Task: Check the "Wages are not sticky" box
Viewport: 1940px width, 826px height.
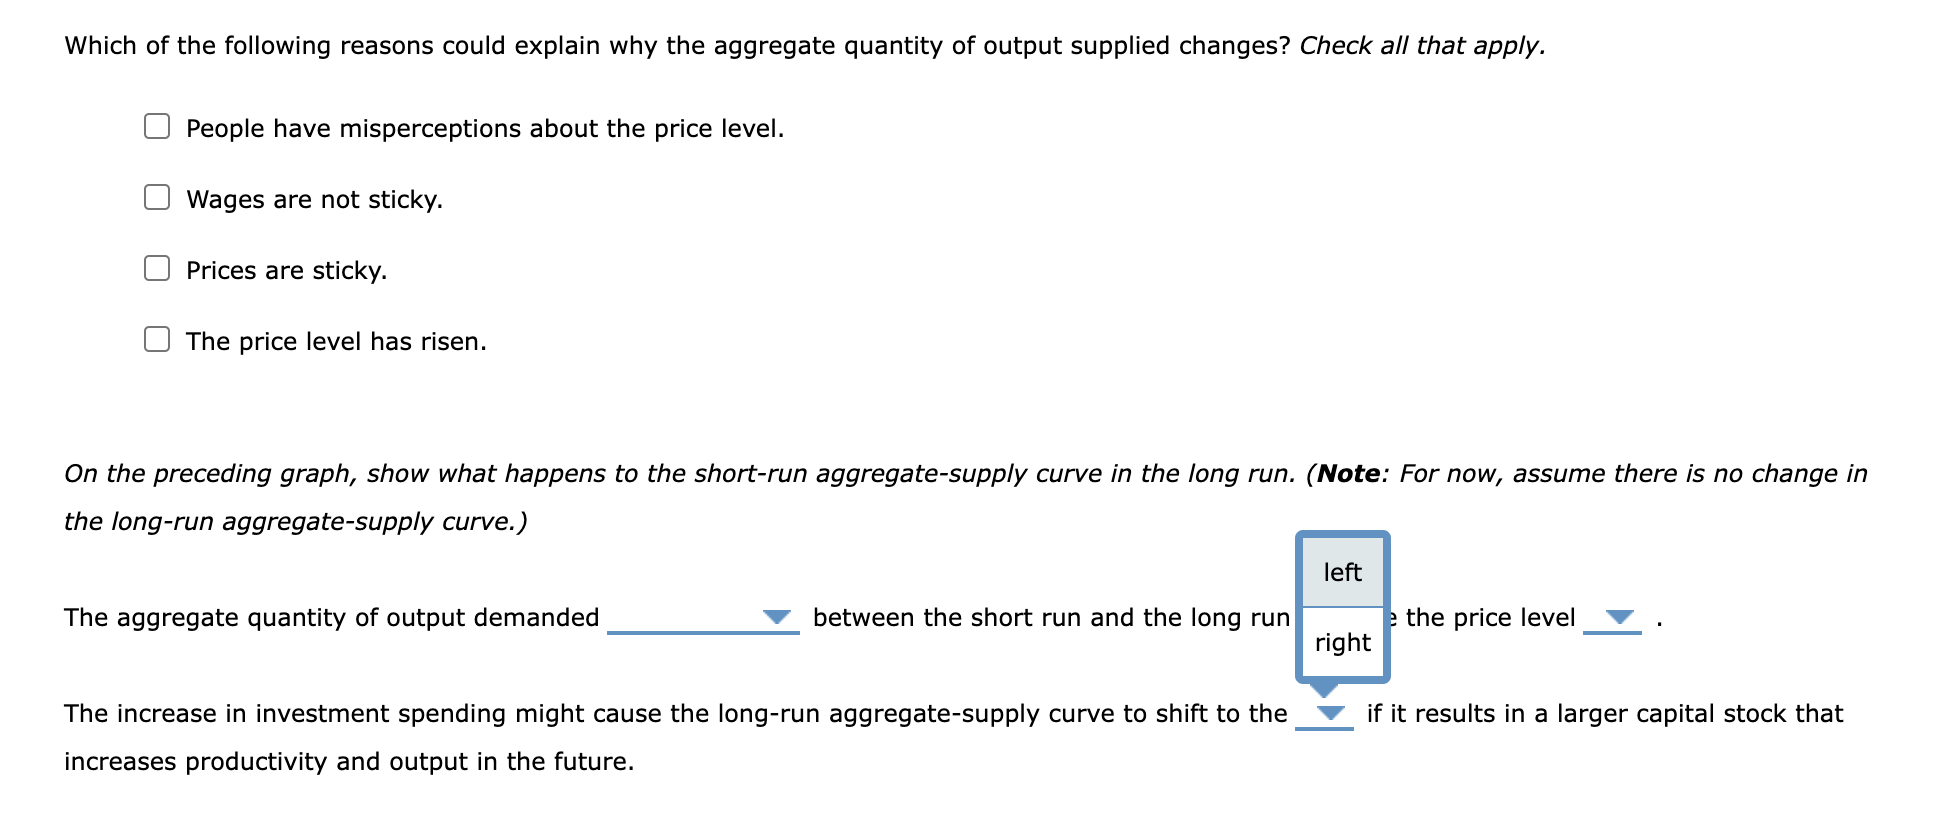Action: [156, 197]
